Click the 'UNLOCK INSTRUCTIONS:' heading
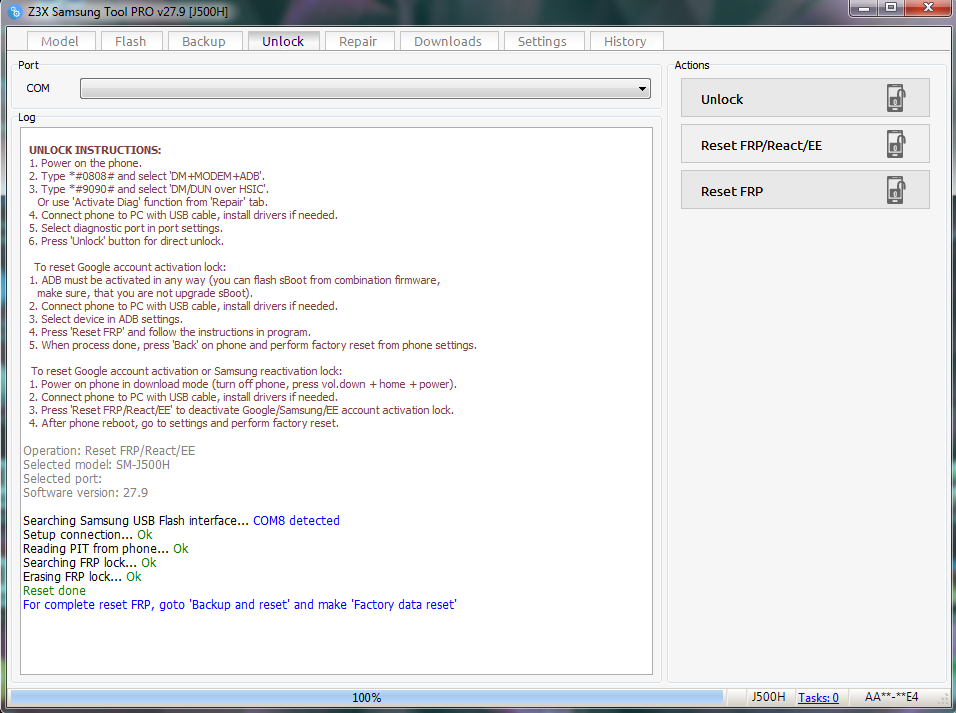This screenshot has height=713, width=956. click(95, 150)
